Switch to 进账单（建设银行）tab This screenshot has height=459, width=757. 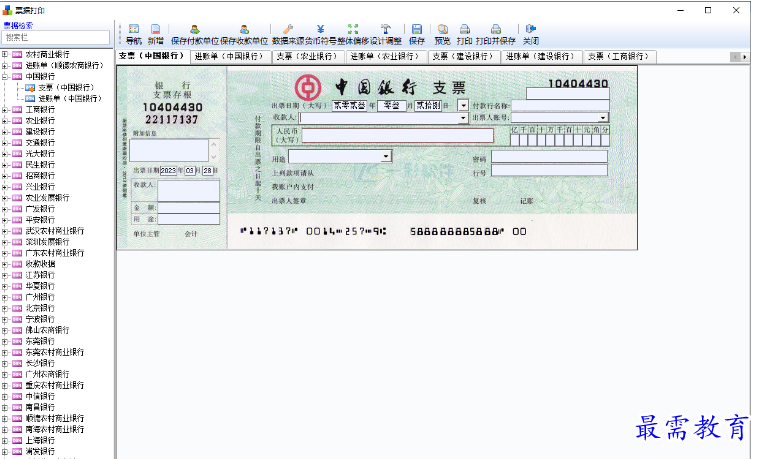(541, 56)
